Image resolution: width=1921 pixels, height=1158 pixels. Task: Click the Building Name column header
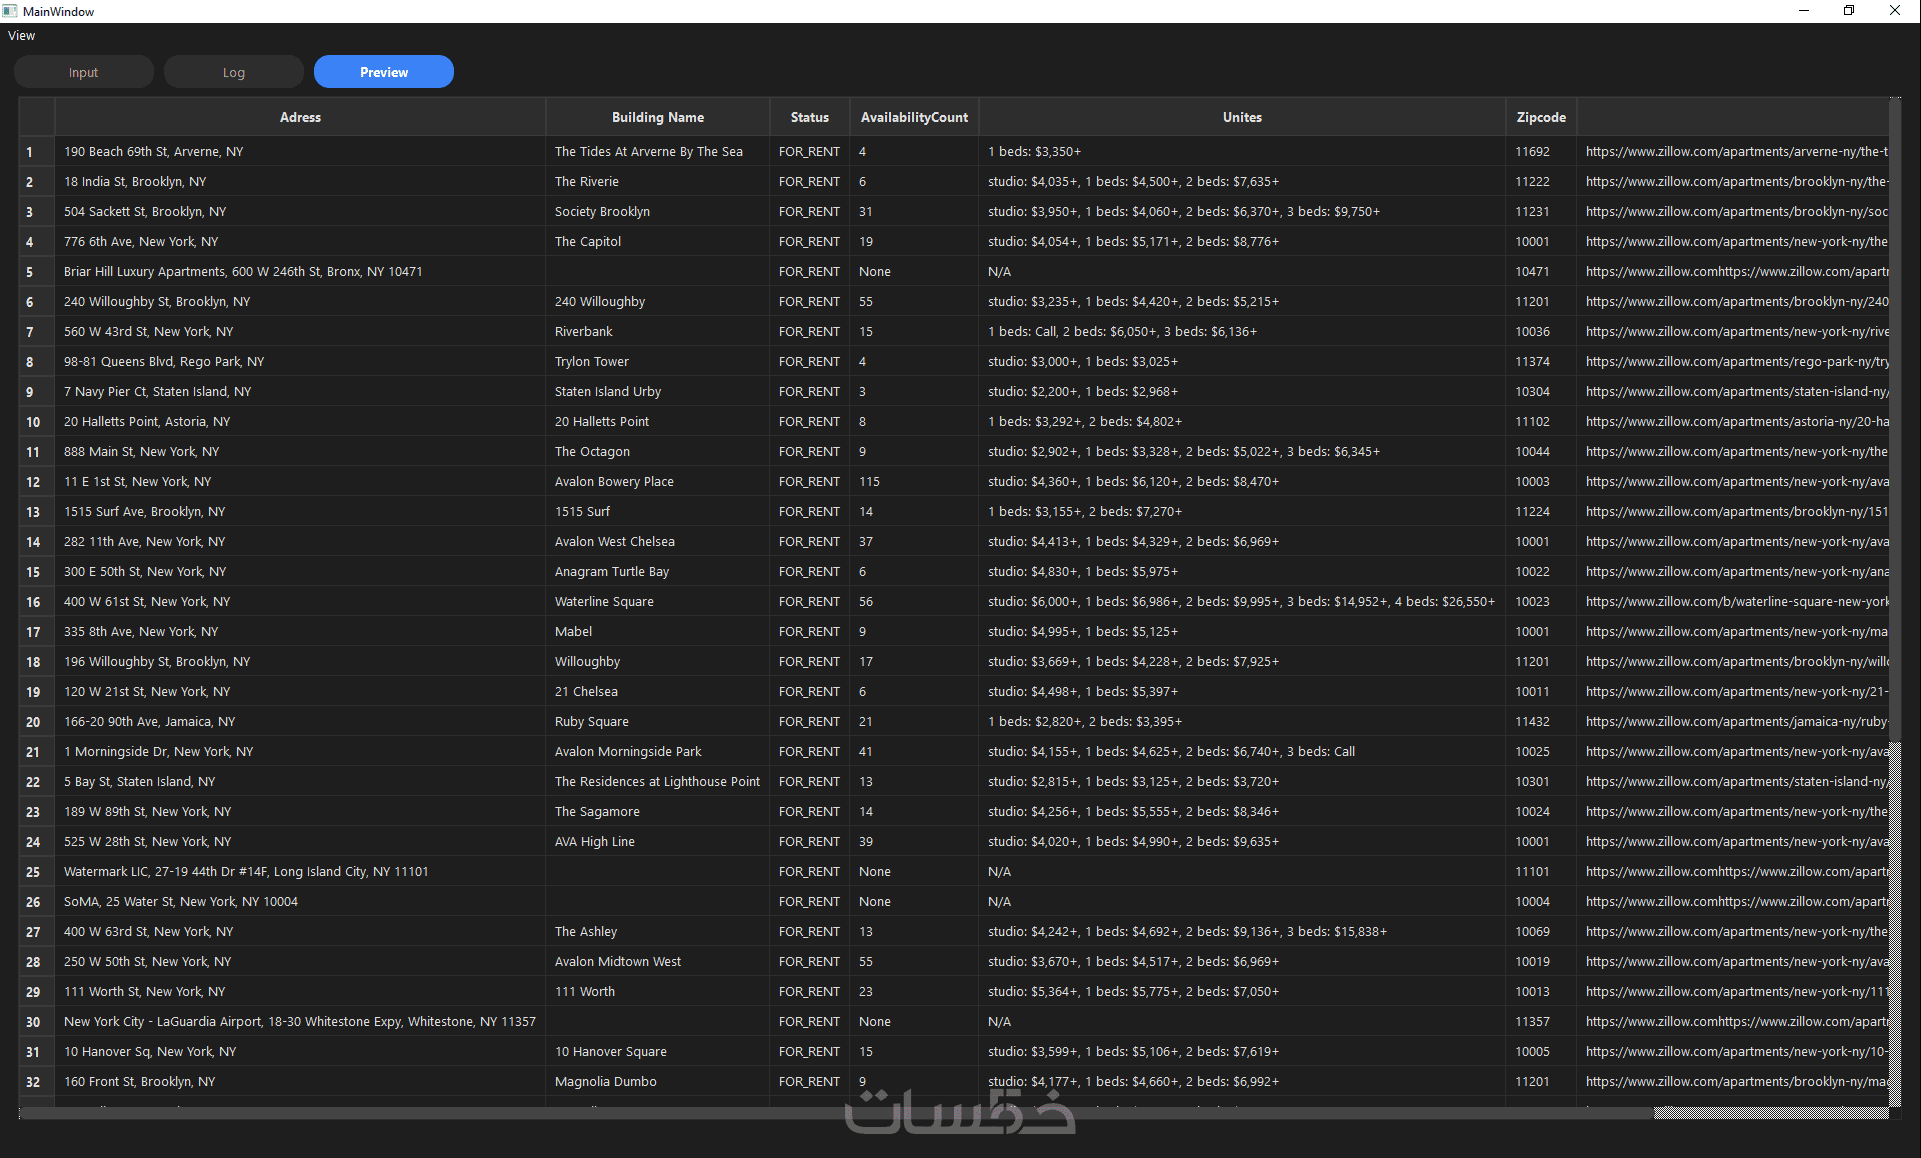(x=657, y=117)
